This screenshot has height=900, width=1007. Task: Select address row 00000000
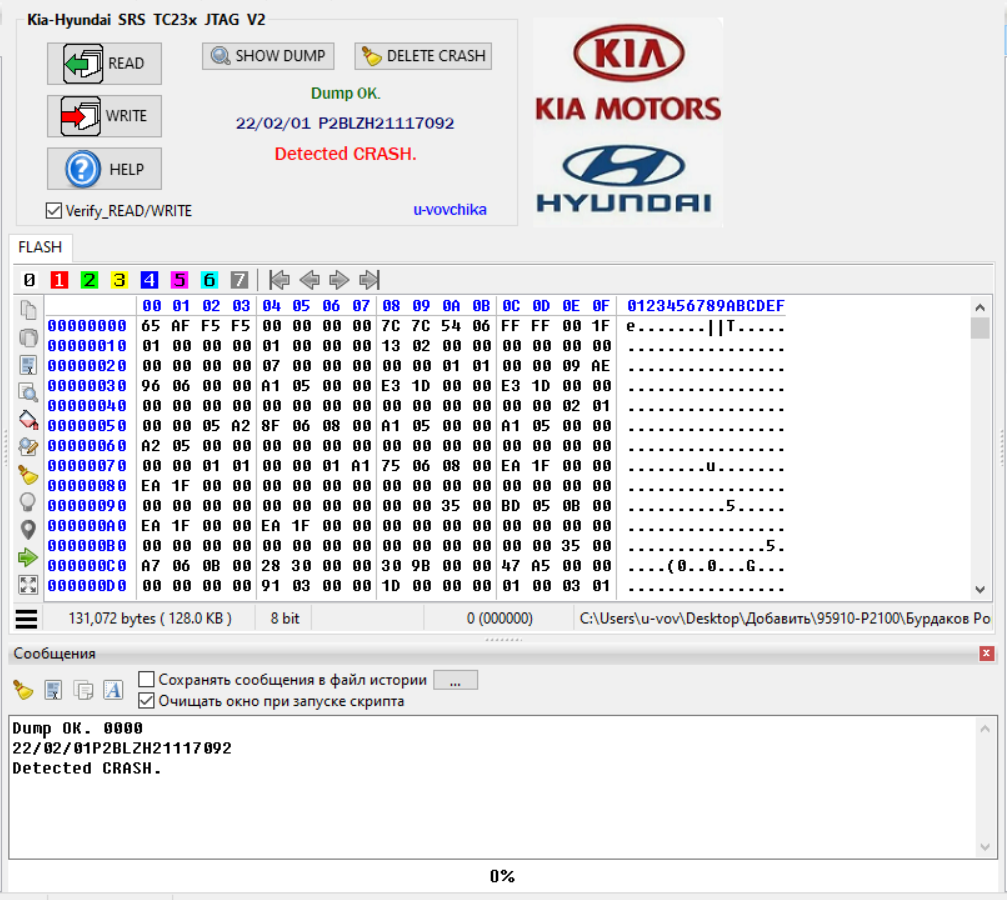click(87, 326)
